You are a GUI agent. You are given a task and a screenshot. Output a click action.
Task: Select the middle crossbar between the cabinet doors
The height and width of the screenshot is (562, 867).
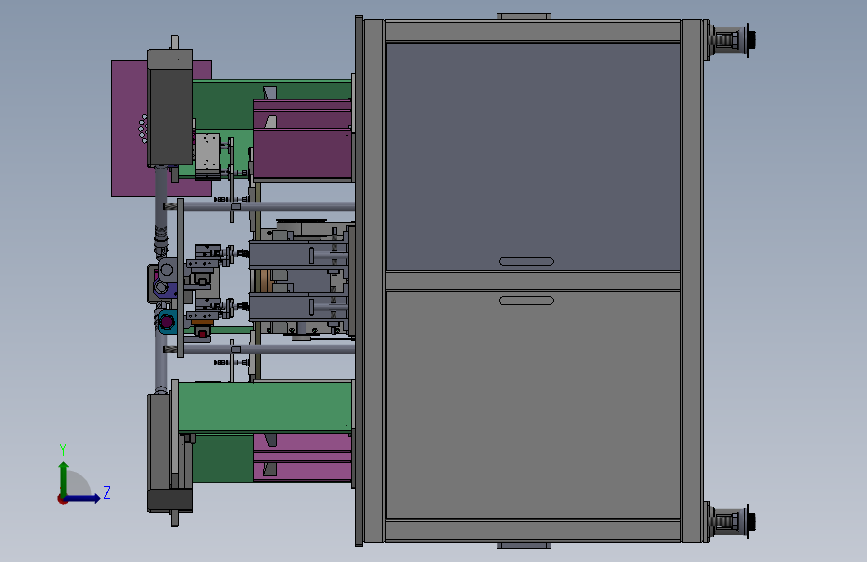click(532, 281)
